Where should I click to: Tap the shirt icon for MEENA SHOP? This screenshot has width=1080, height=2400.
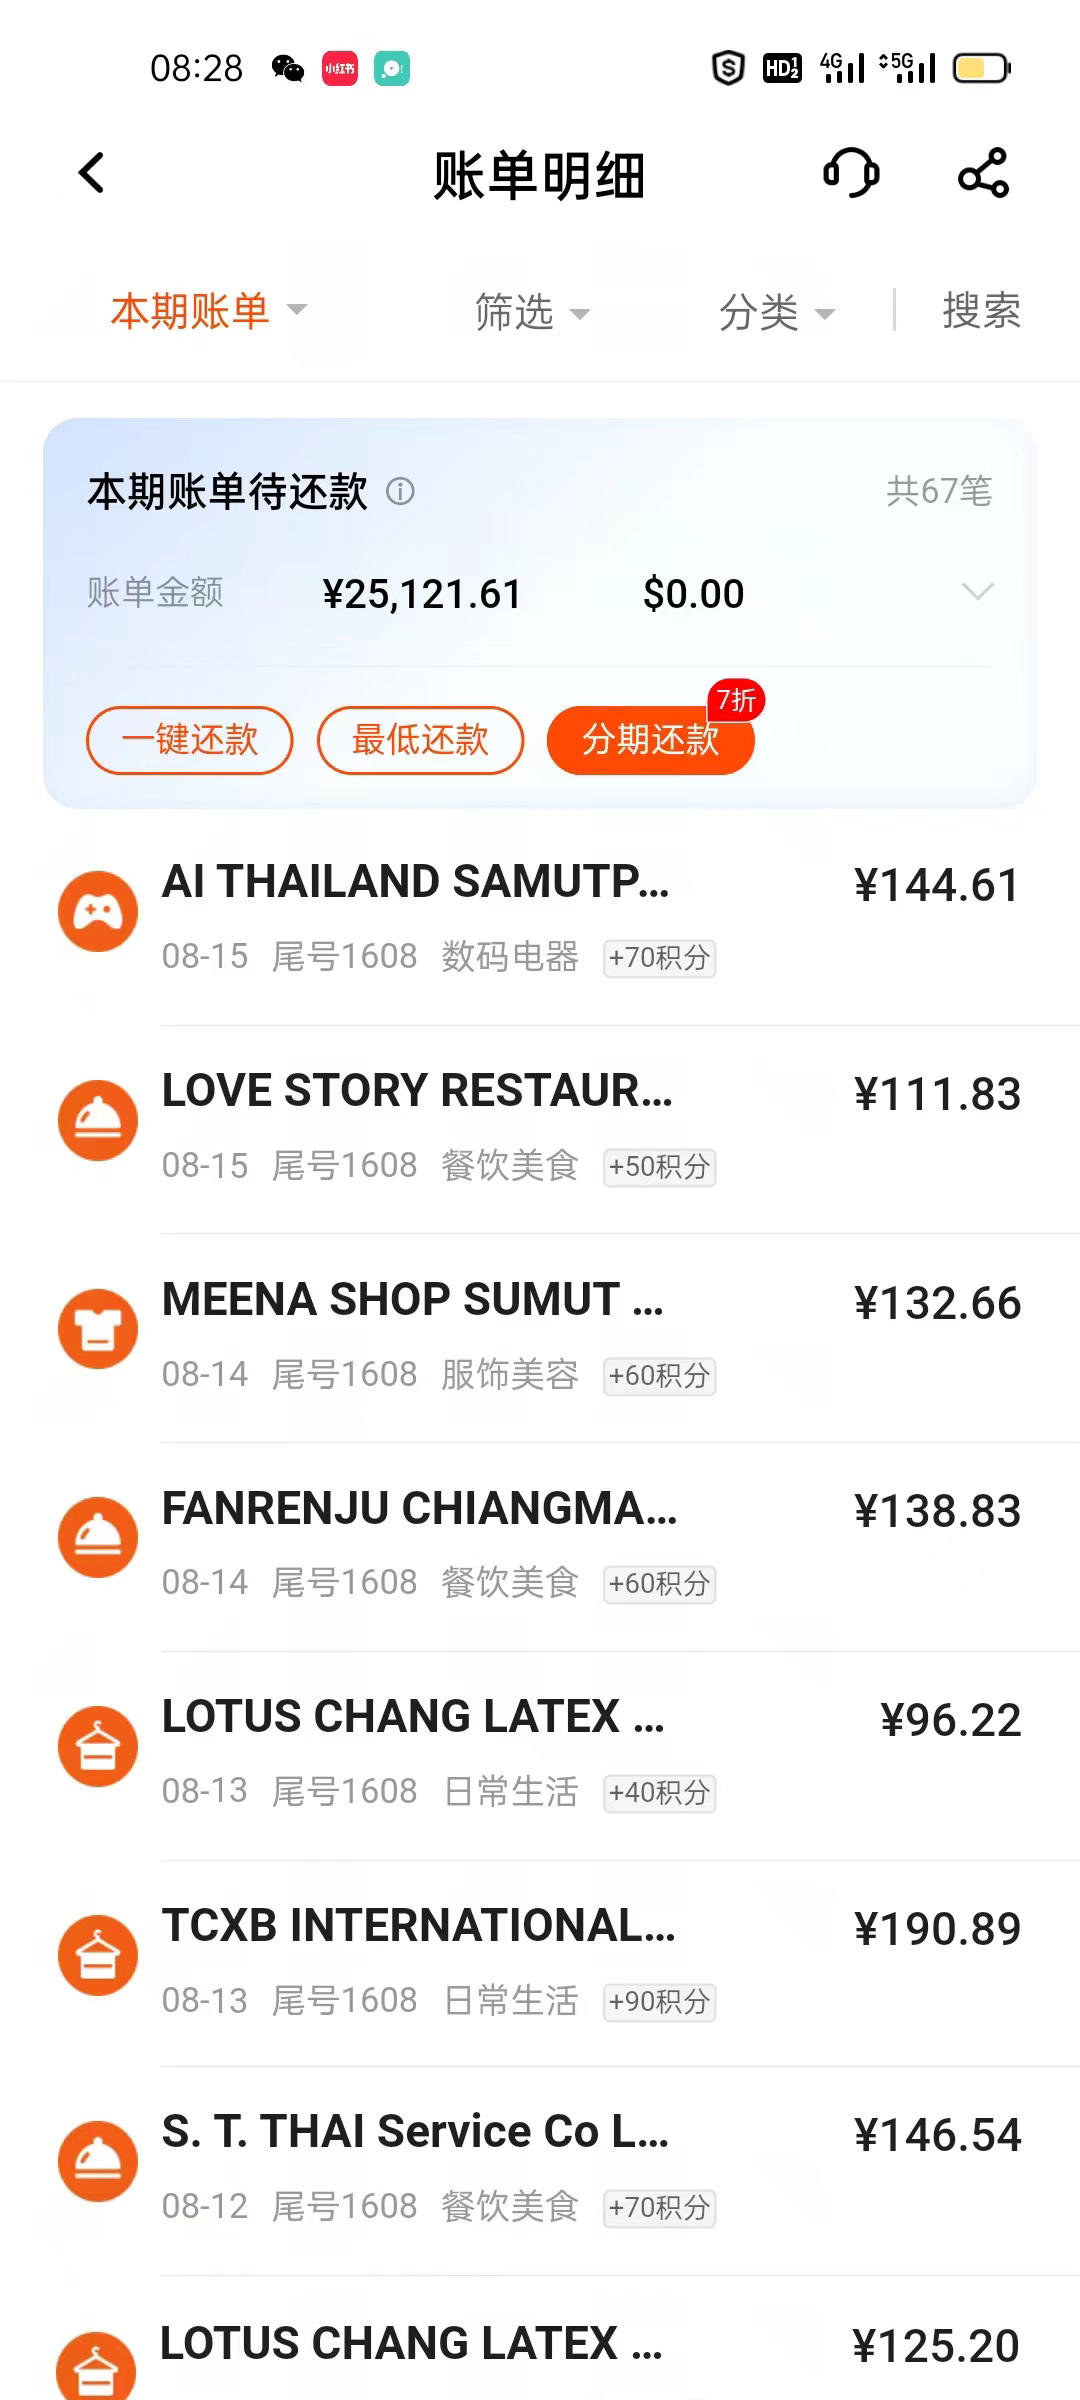point(98,1329)
